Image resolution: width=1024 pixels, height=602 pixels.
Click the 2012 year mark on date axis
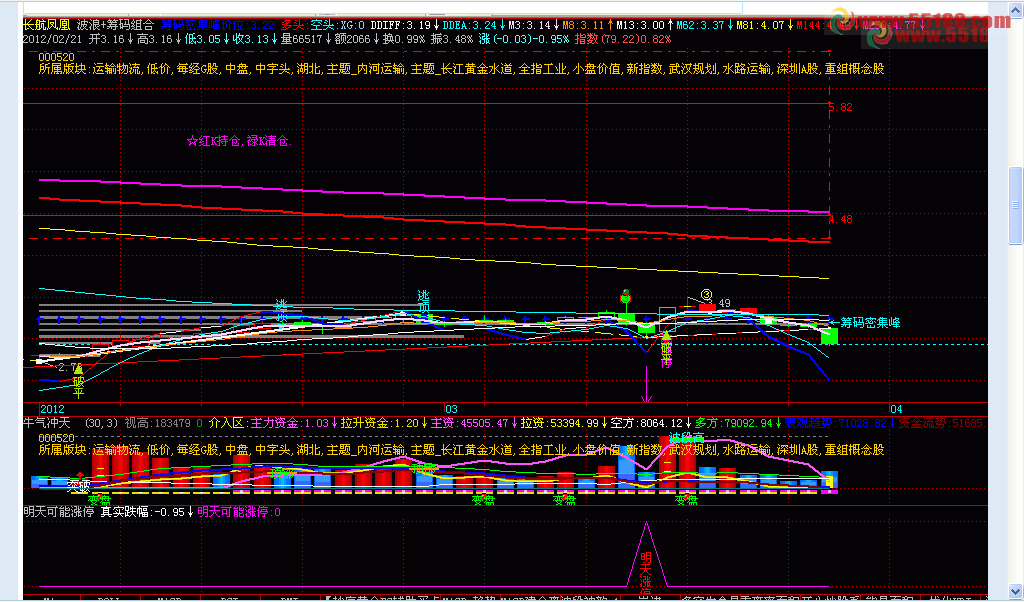click(x=53, y=409)
